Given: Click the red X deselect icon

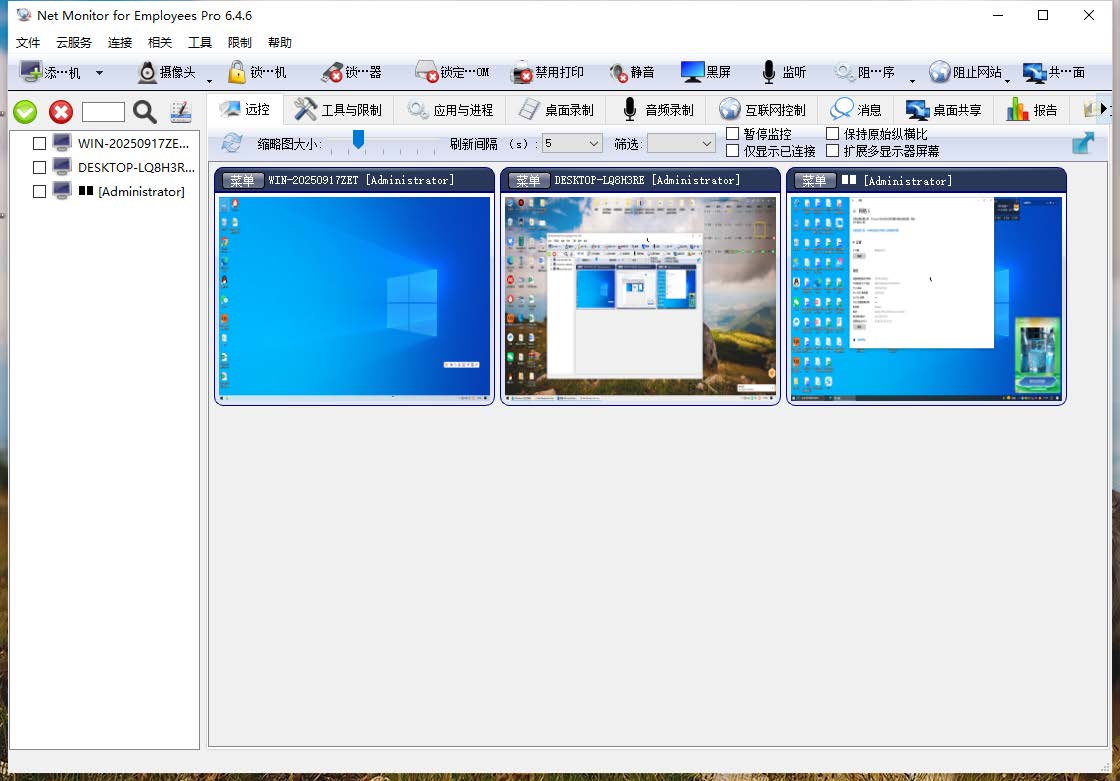Looking at the screenshot, I should 61,112.
